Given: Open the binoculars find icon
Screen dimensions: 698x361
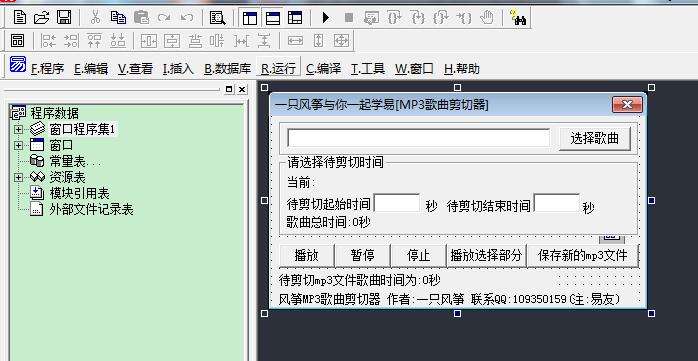Looking at the screenshot, I should click(x=518, y=18).
